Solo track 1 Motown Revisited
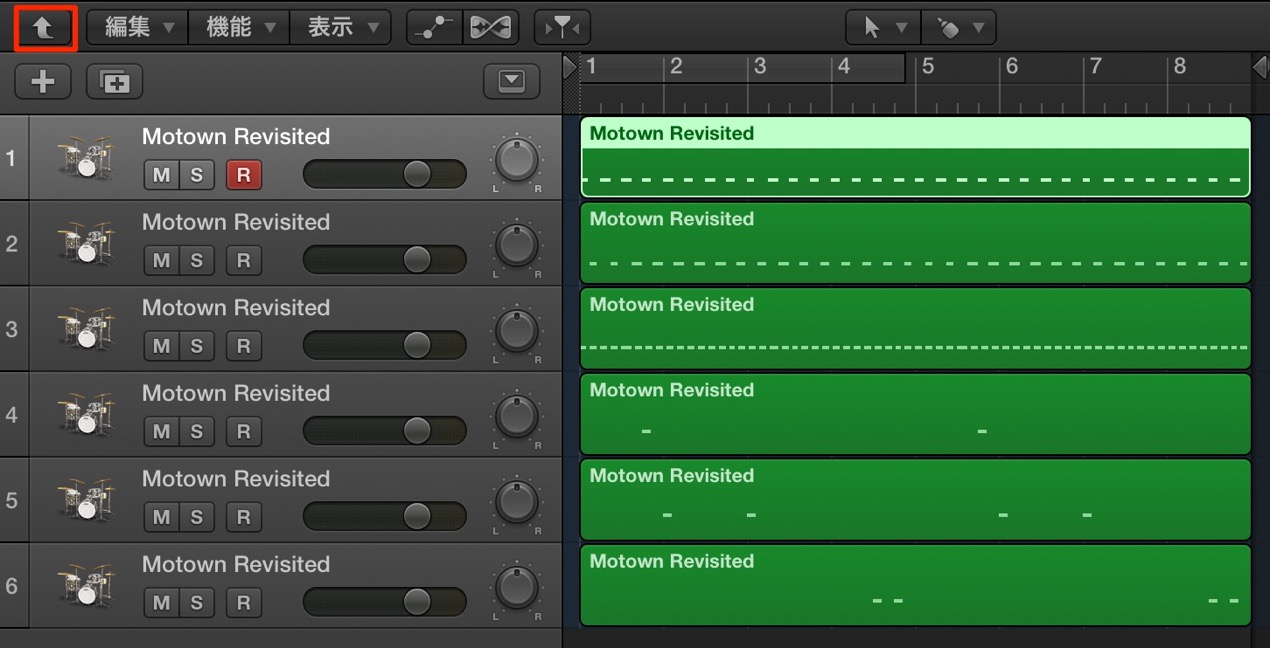The height and width of the screenshot is (648, 1270). tap(196, 175)
